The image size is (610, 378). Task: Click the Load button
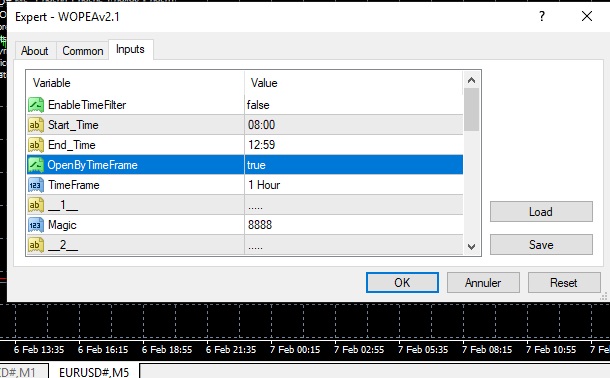[541, 212]
